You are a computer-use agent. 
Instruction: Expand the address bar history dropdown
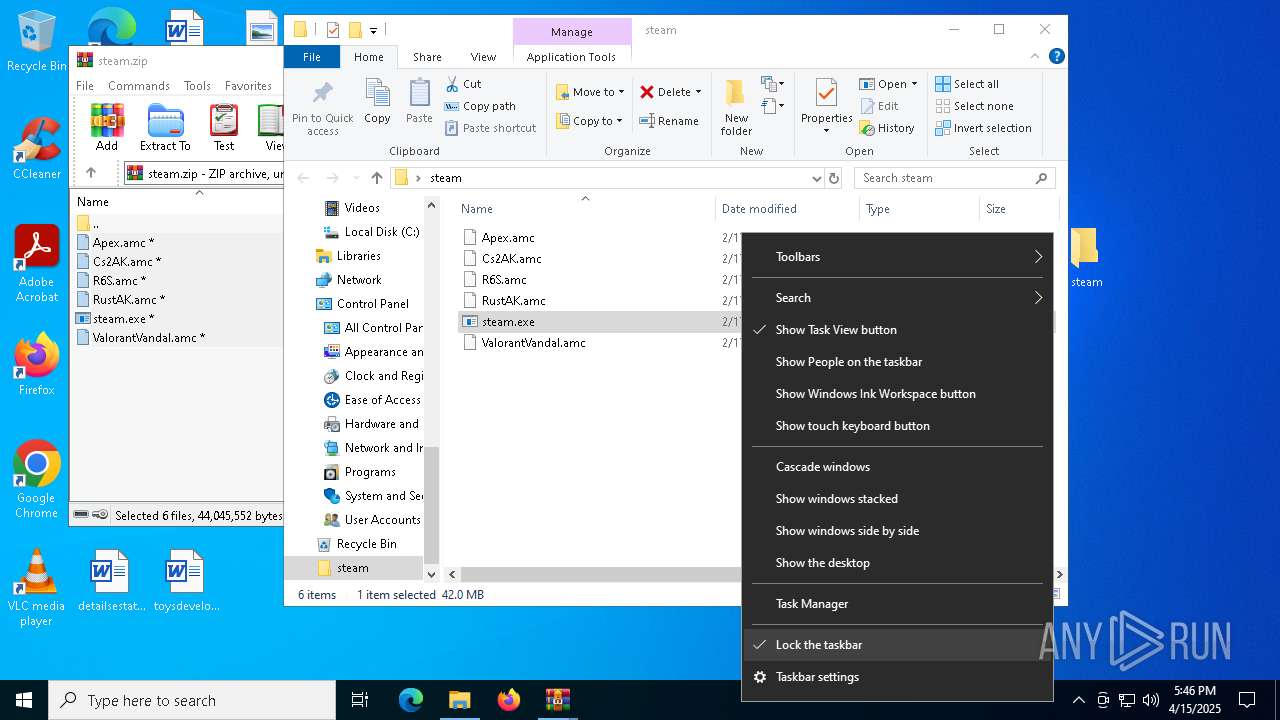pyautogui.click(x=817, y=178)
